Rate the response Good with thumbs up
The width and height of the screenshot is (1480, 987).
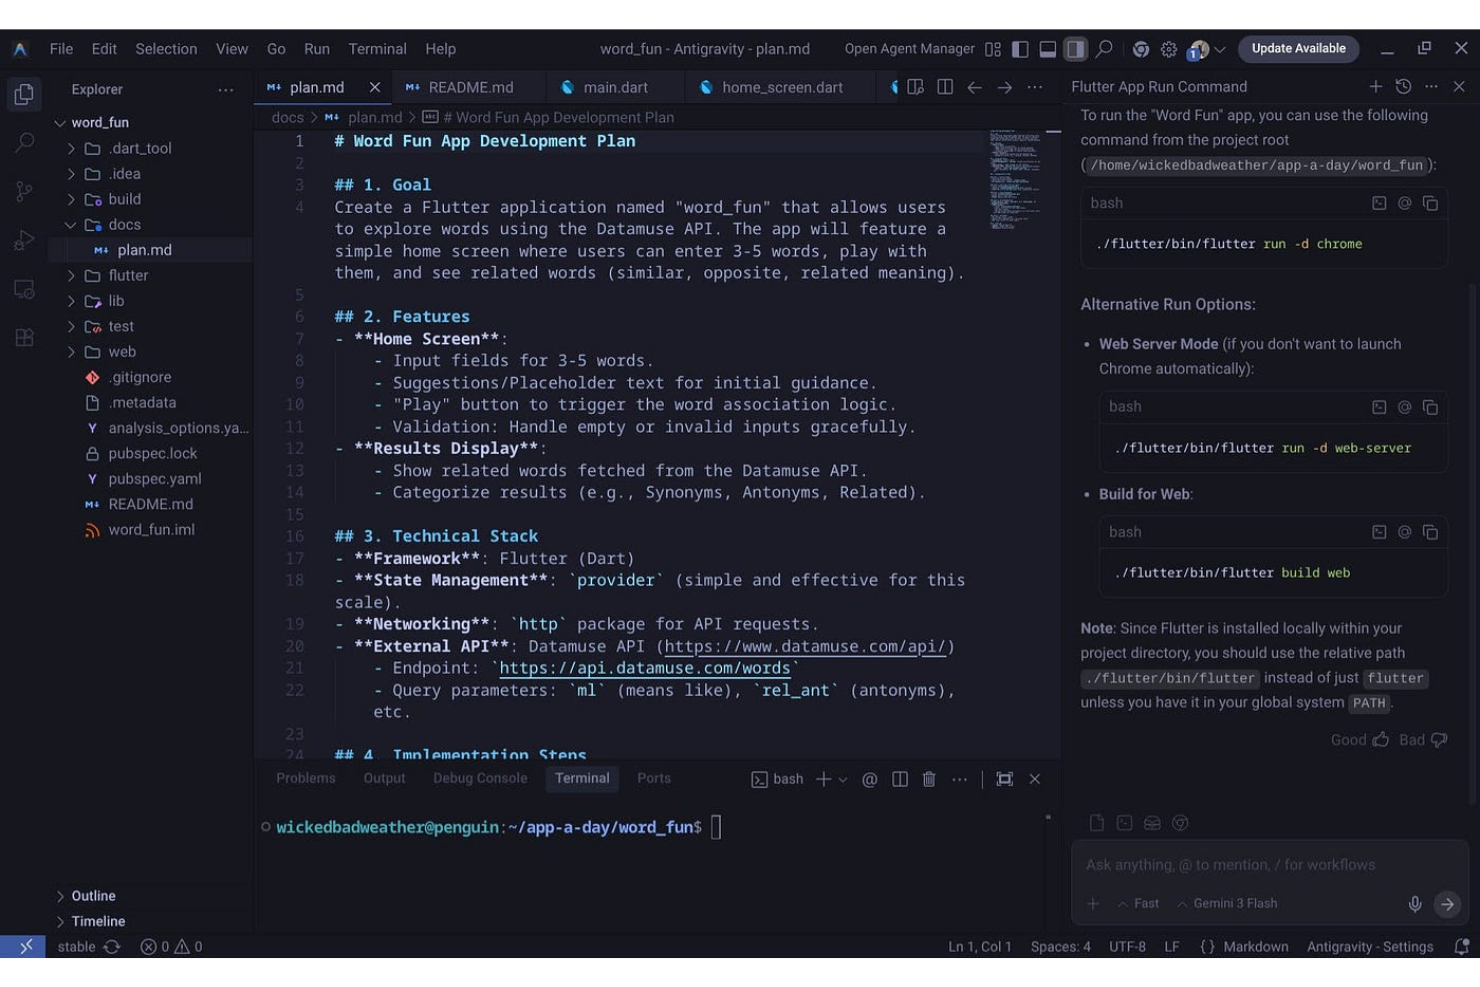click(x=1358, y=739)
